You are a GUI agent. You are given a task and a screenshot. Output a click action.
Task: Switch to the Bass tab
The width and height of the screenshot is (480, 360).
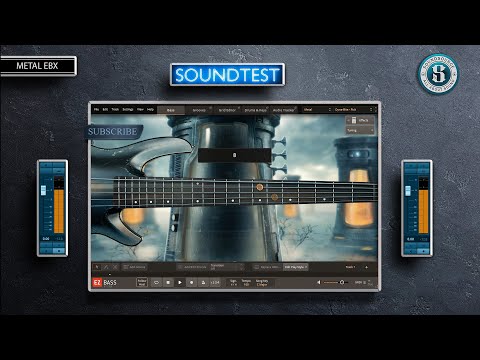point(171,110)
